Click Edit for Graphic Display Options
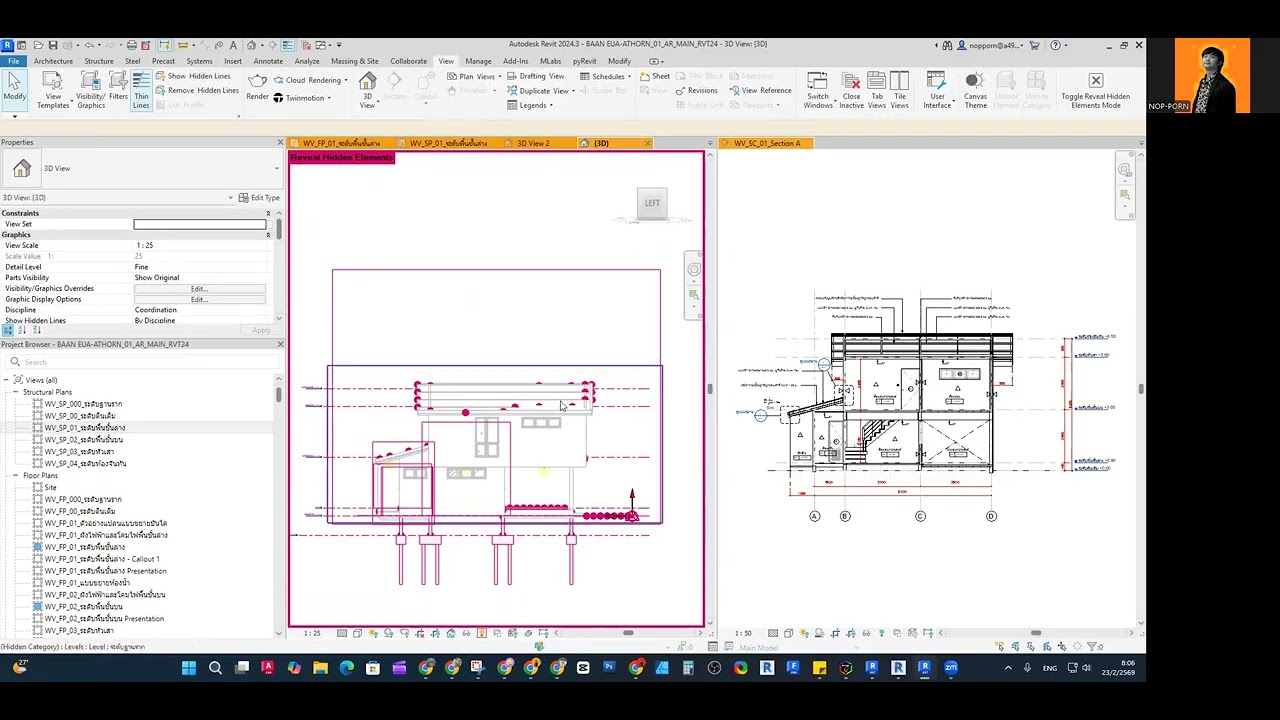Image resolution: width=1280 pixels, height=720 pixels. (200, 299)
